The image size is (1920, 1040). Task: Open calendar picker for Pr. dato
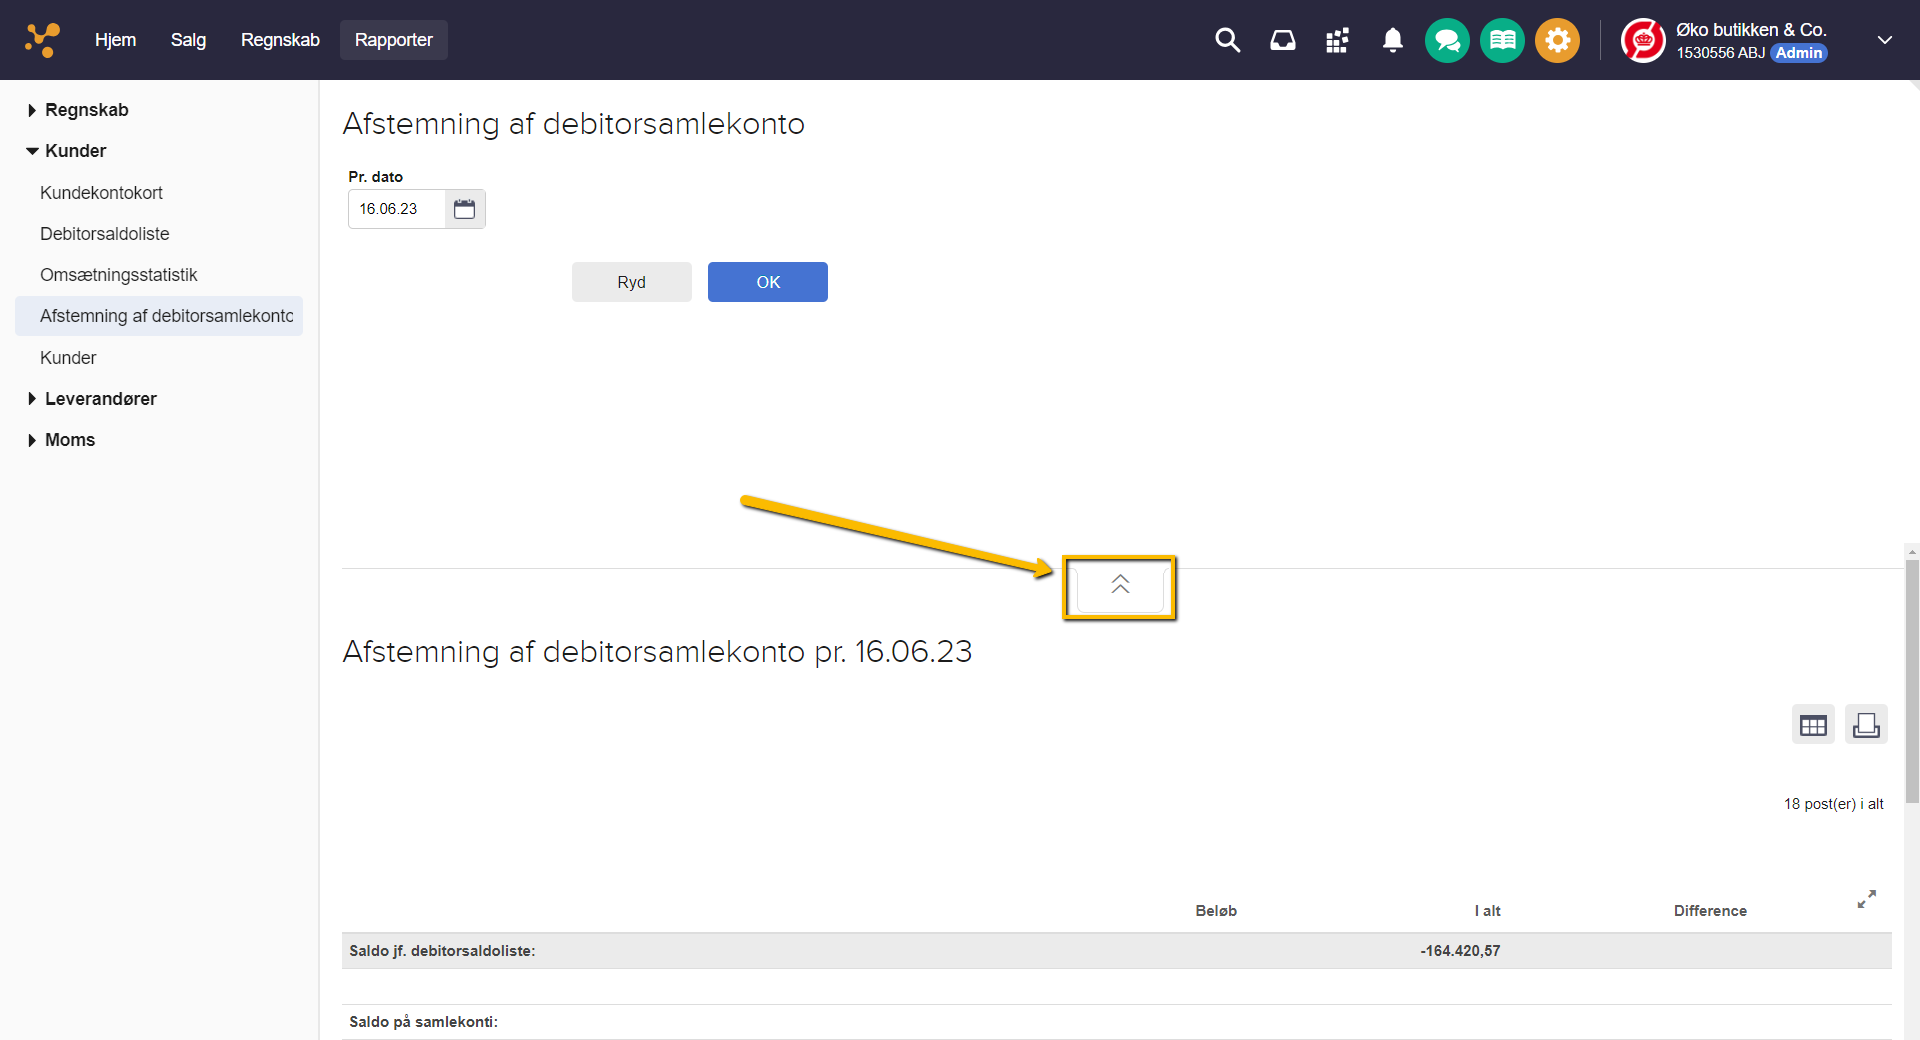coord(465,209)
